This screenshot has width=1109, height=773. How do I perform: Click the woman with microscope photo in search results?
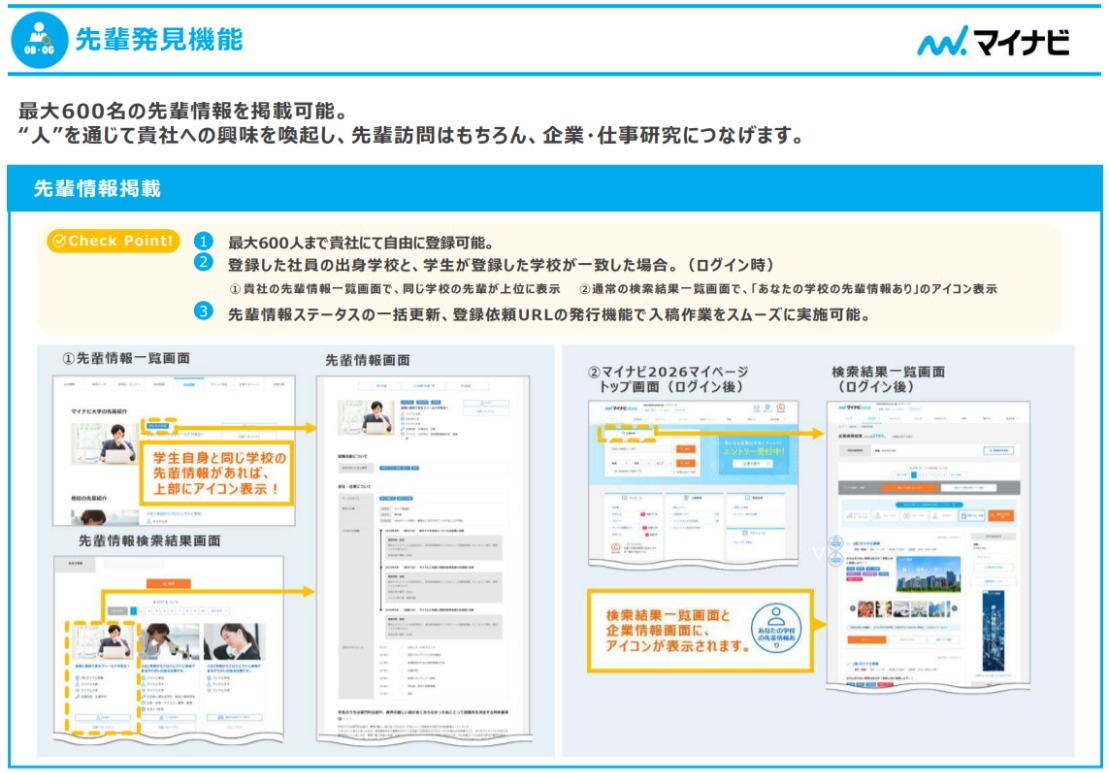click(169, 641)
